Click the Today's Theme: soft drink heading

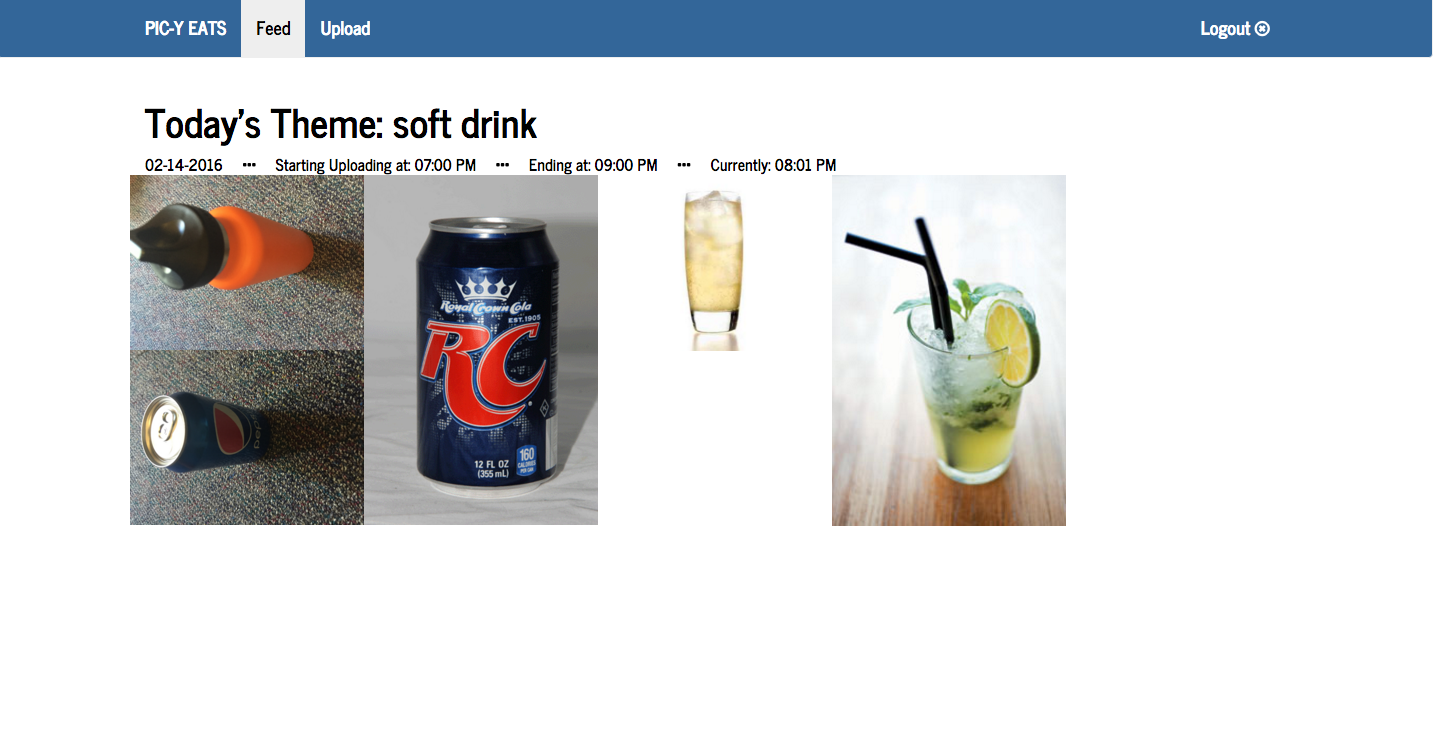pos(341,124)
